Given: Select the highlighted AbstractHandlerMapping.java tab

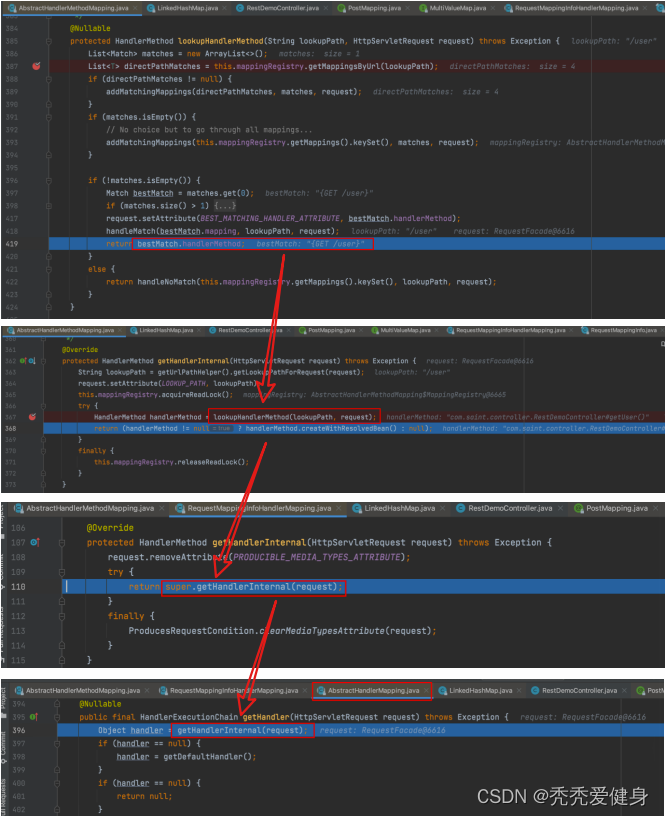Looking at the screenshot, I should [x=373, y=691].
